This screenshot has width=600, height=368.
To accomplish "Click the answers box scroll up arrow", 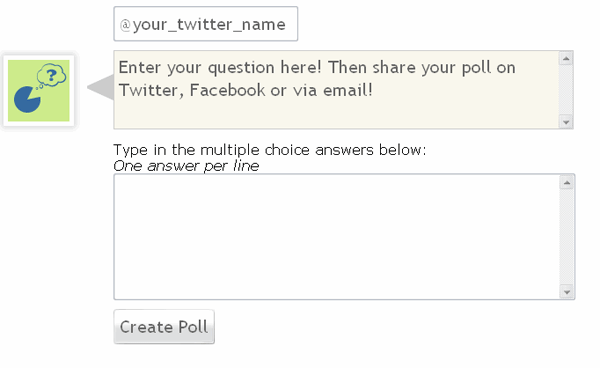I will click(567, 182).
